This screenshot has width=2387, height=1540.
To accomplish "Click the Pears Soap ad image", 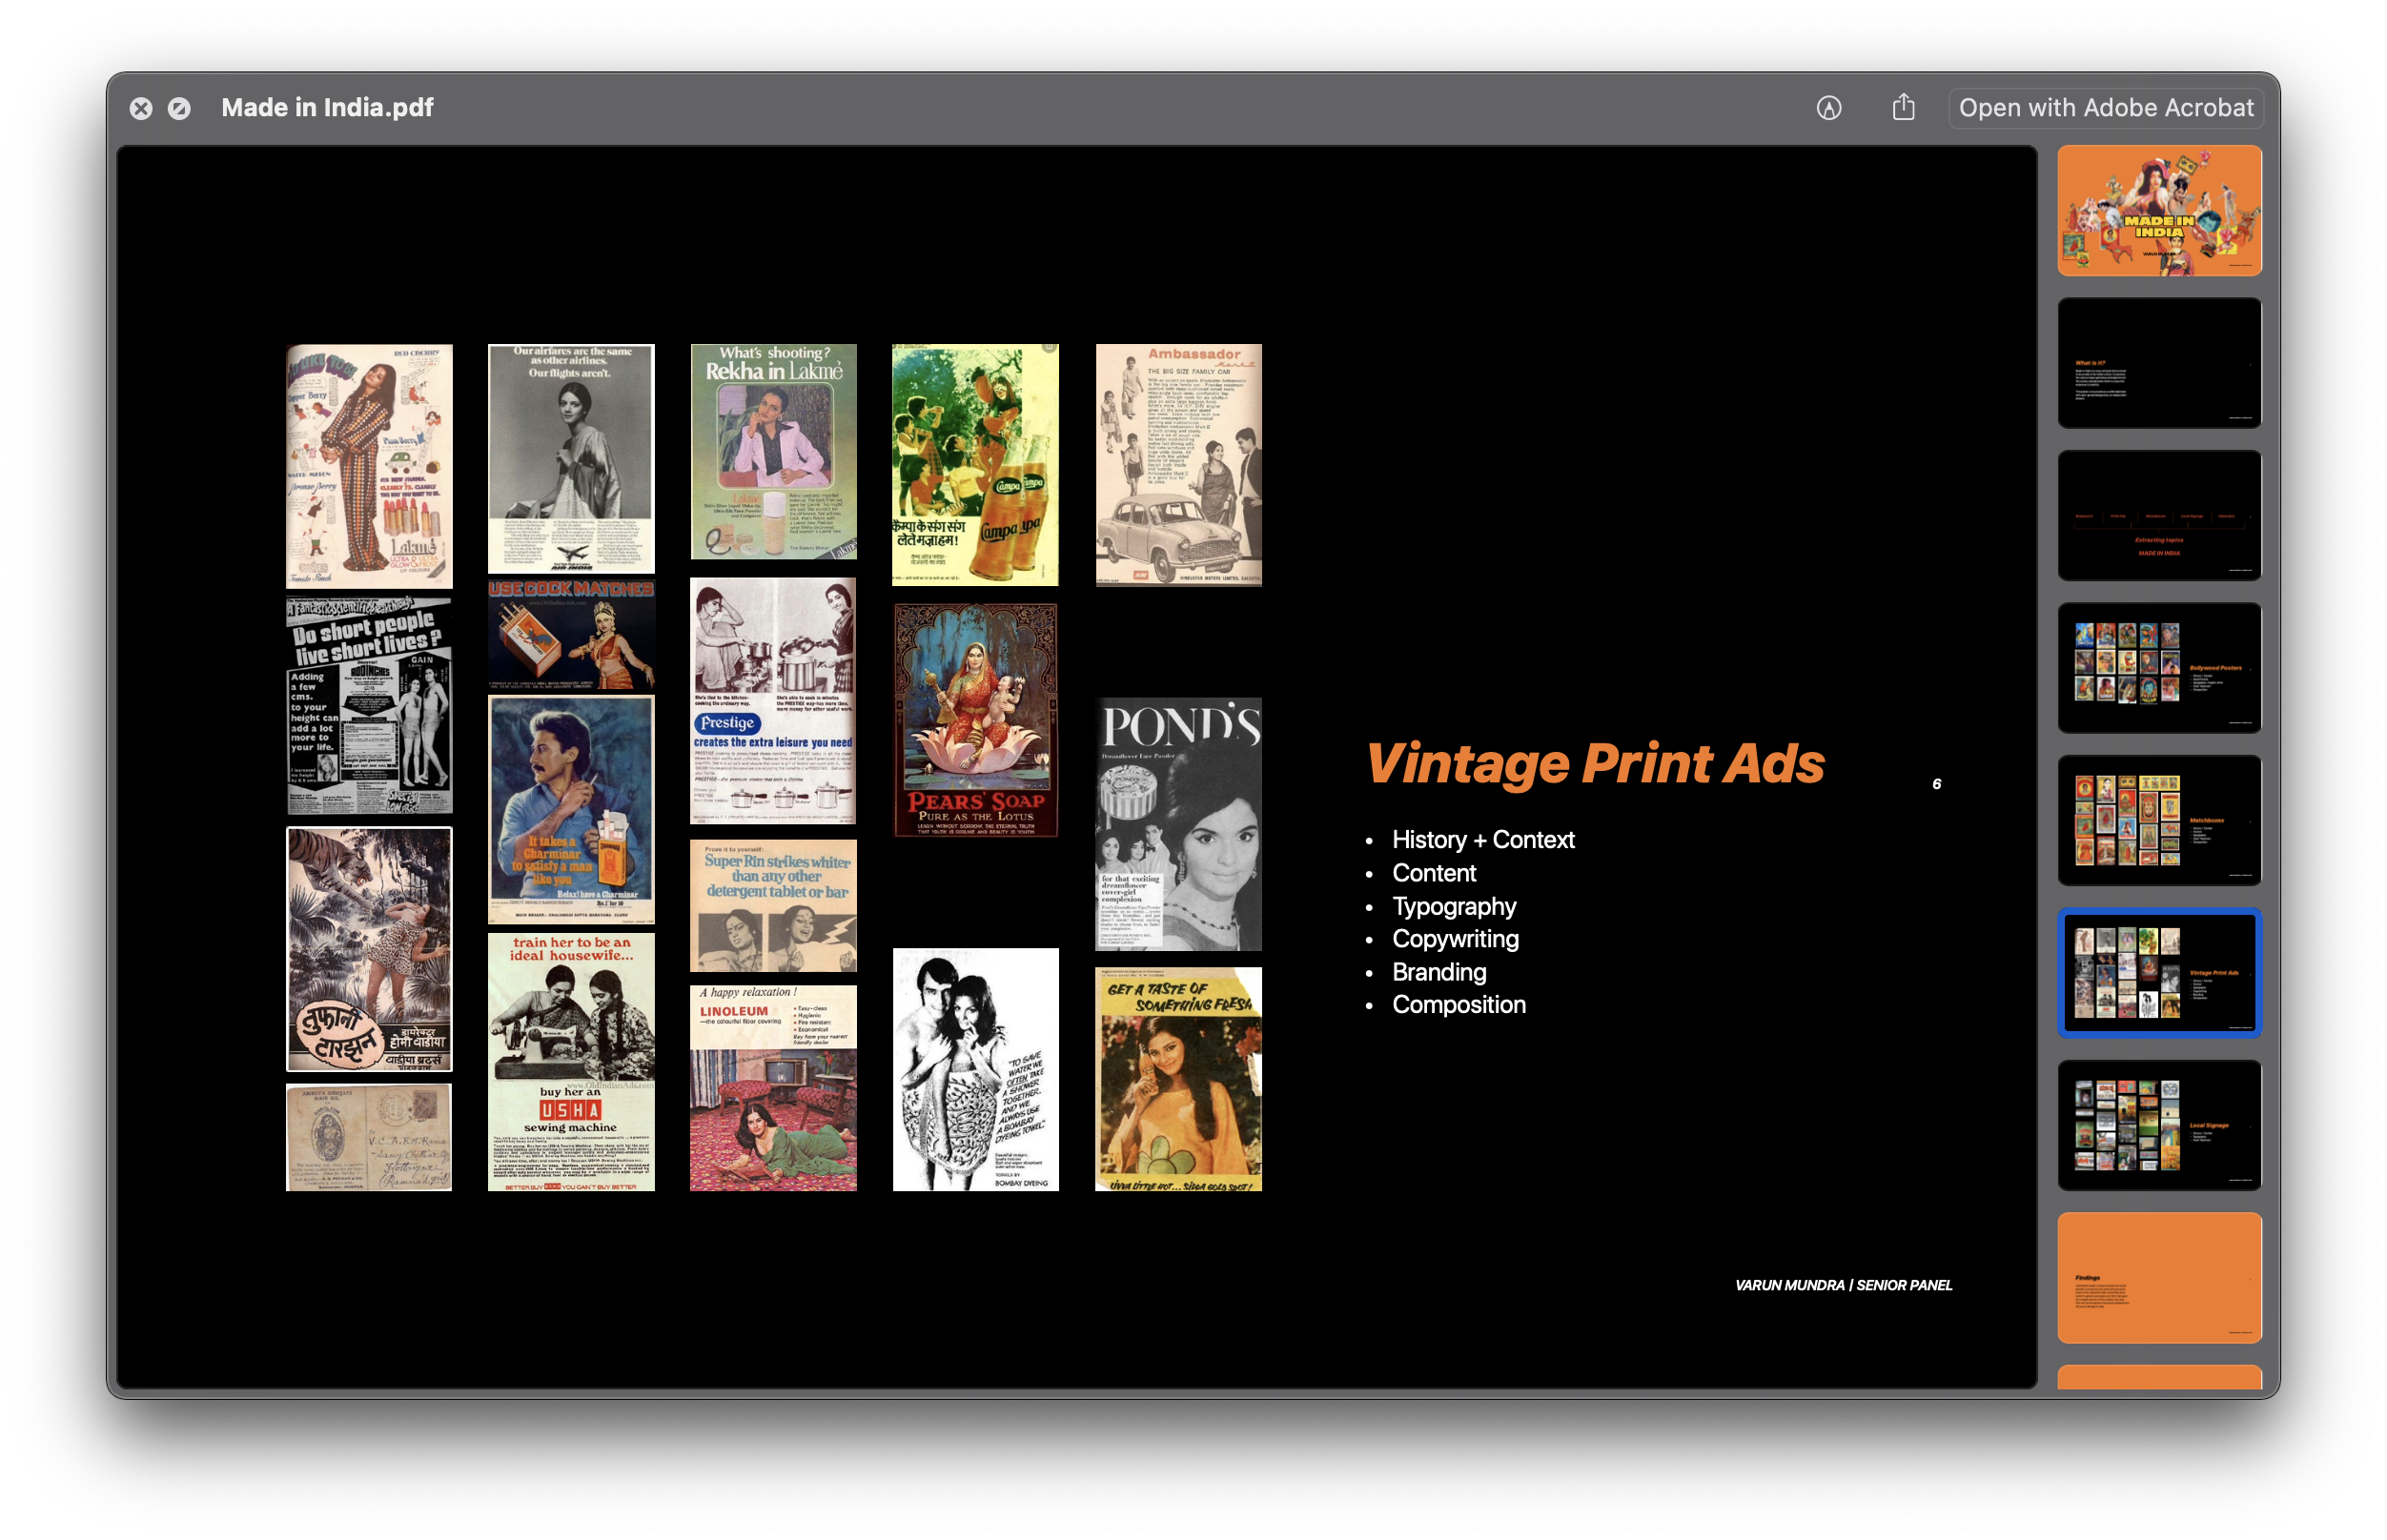I will pos(975,720).
